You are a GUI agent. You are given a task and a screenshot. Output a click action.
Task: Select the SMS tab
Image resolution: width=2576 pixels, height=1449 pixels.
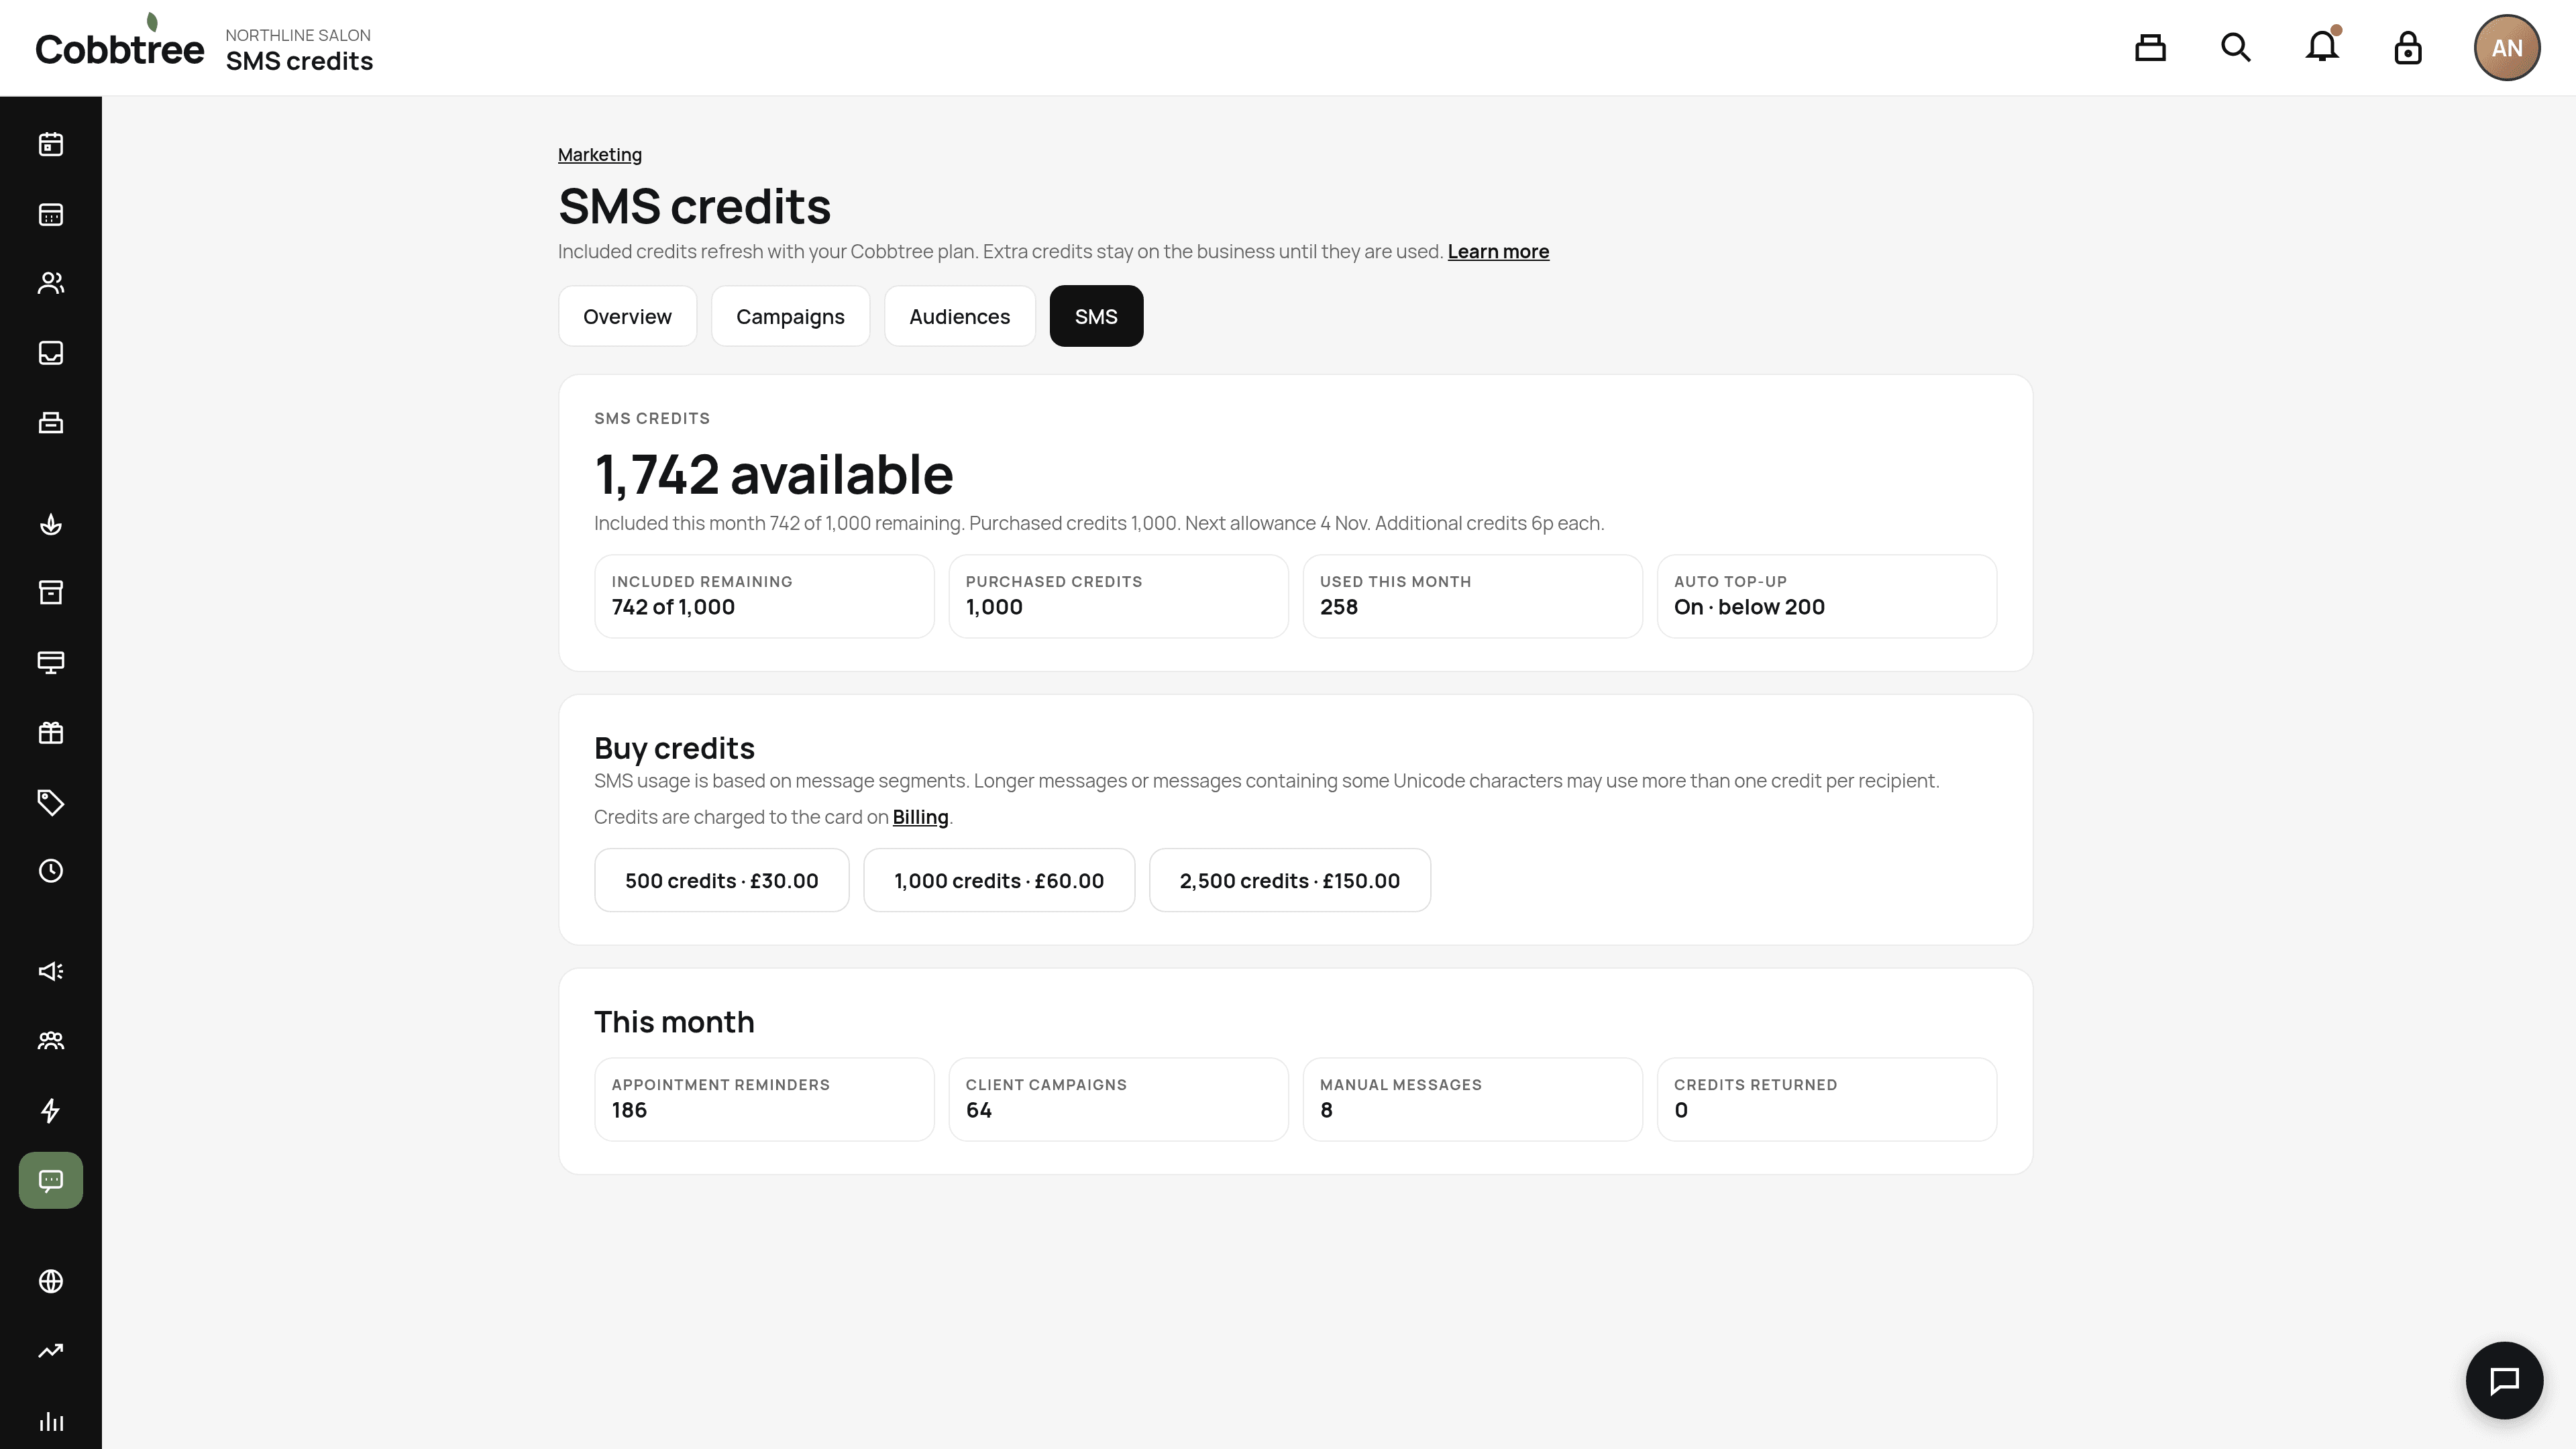point(1096,316)
